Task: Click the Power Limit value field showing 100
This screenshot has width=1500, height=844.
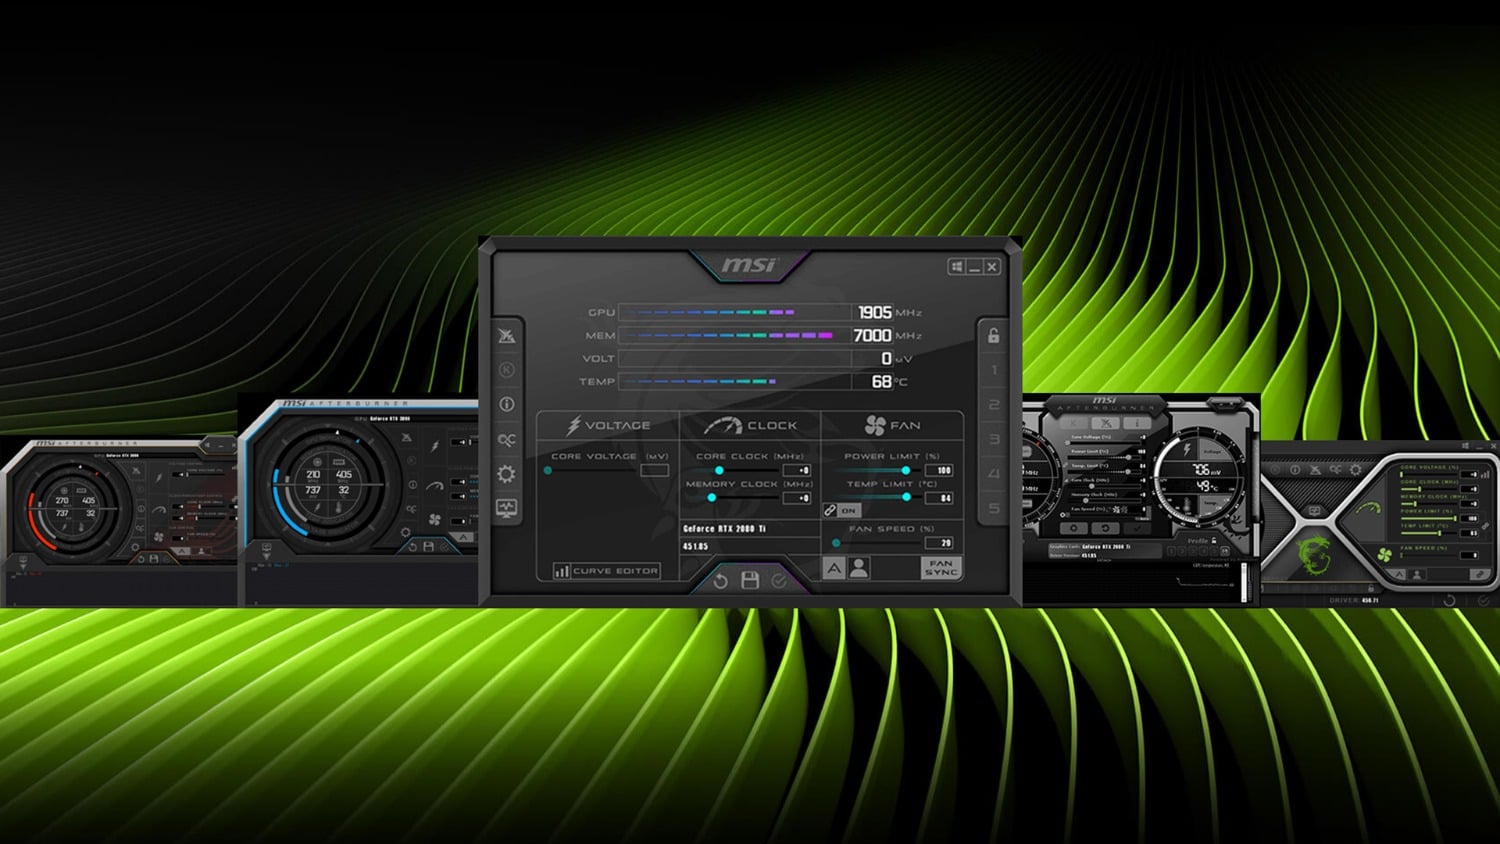Action: coord(939,470)
